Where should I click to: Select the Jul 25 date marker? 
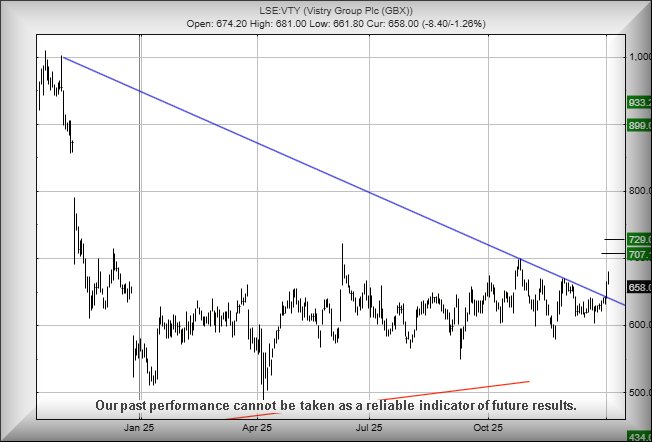coord(370,427)
